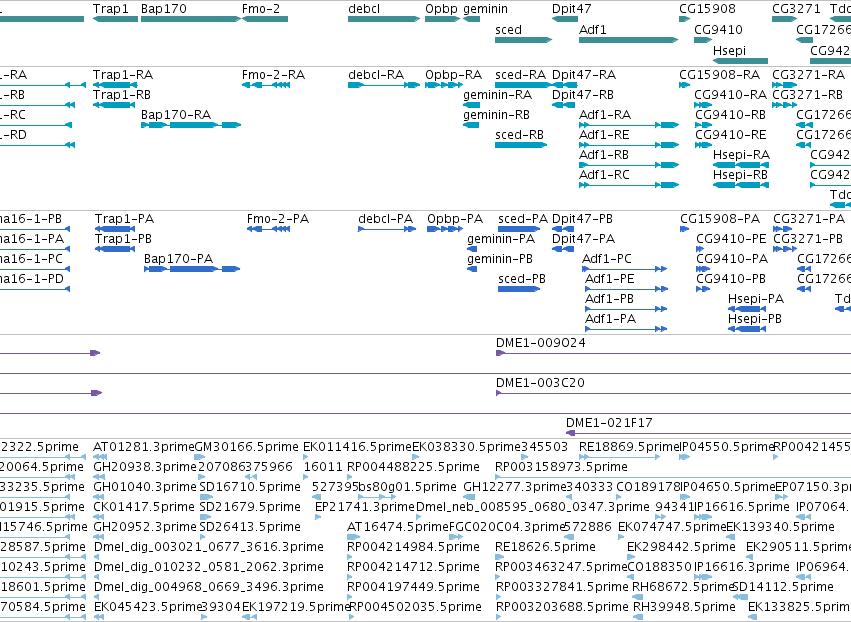
Task: Select the Hsepi gene label
Action: point(729,50)
